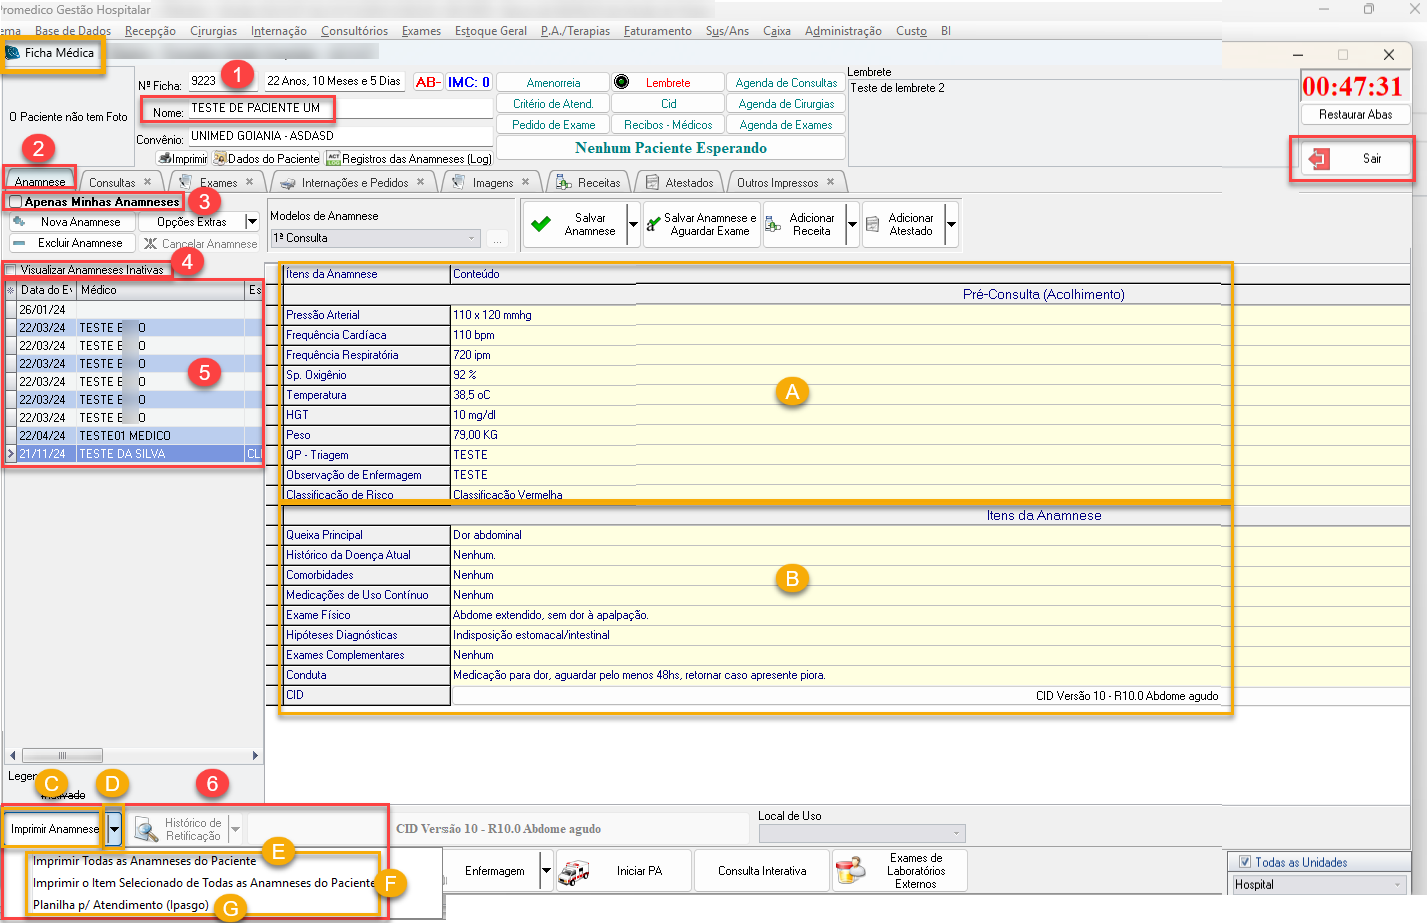The height and width of the screenshot is (923, 1427).
Task: Open the Registros das Anamneses (Log)
Action: [x=409, y=159]
